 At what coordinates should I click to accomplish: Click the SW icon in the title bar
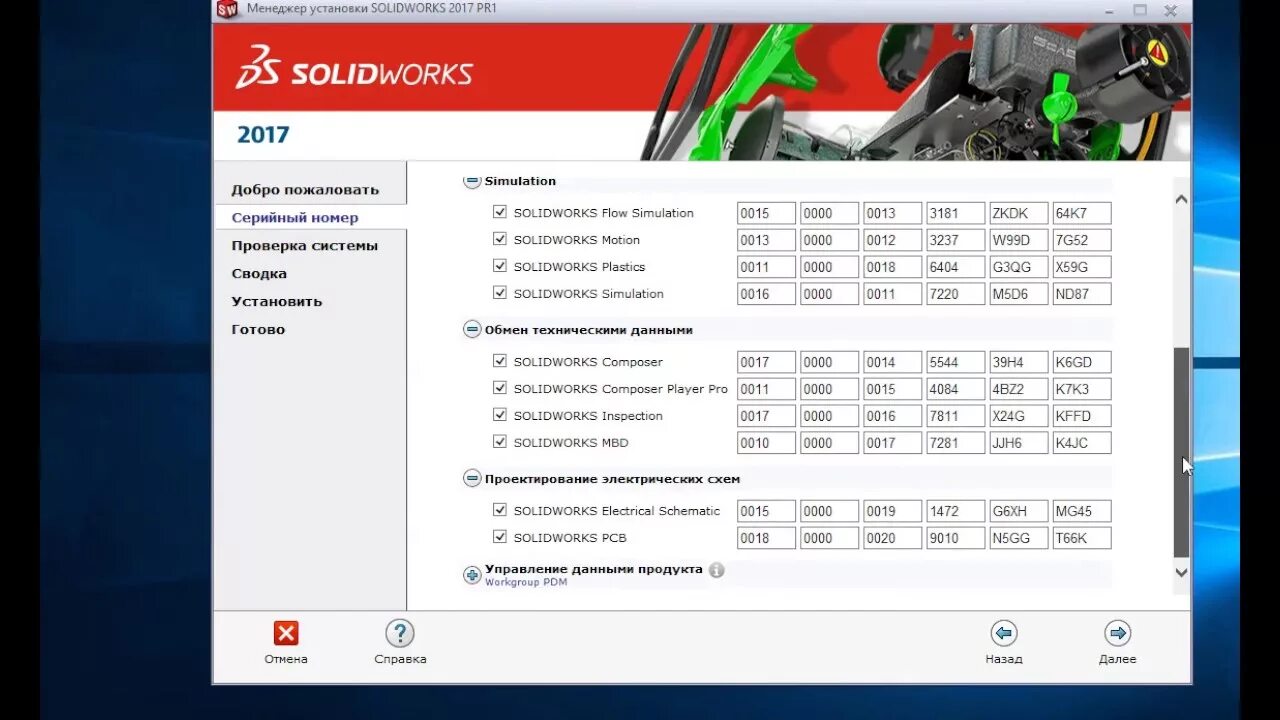[225, 10]
